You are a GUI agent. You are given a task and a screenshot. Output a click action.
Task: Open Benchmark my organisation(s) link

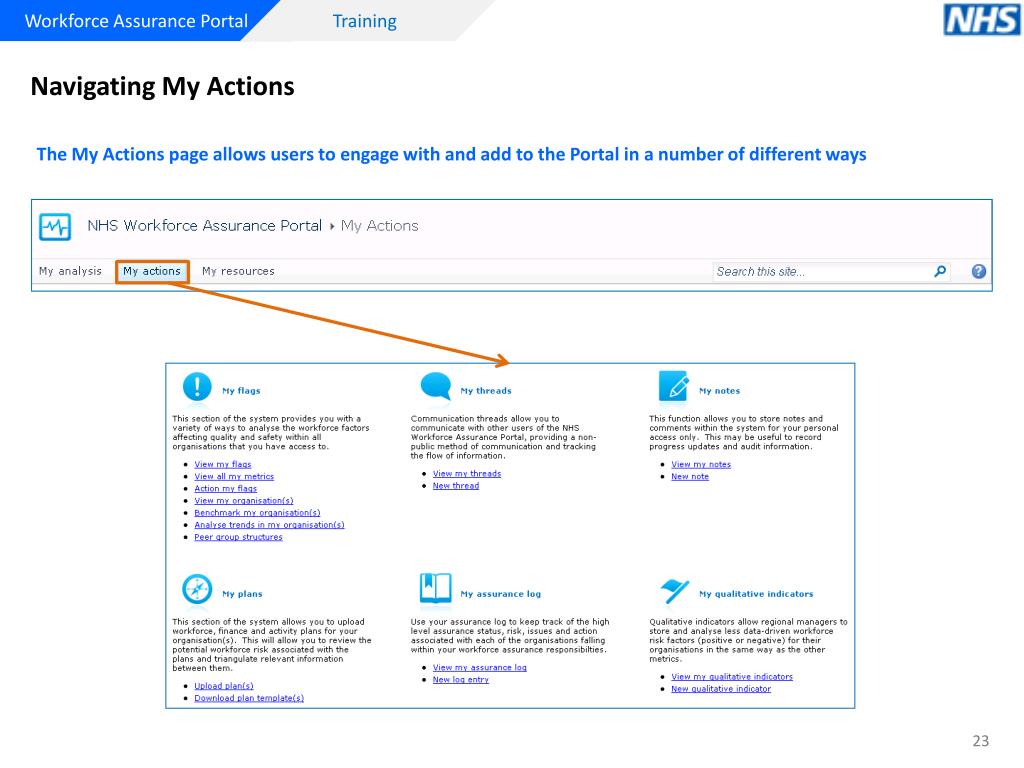pyautogui.click(x=257, y=513)
